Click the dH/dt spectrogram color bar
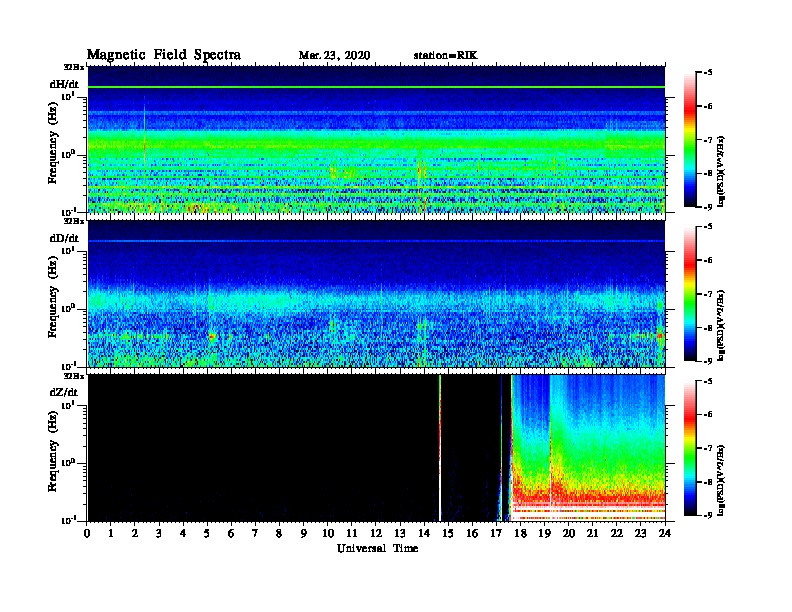The height and width of the screenshot is (612, 792). pyautogui.click(x=690, y=140)
